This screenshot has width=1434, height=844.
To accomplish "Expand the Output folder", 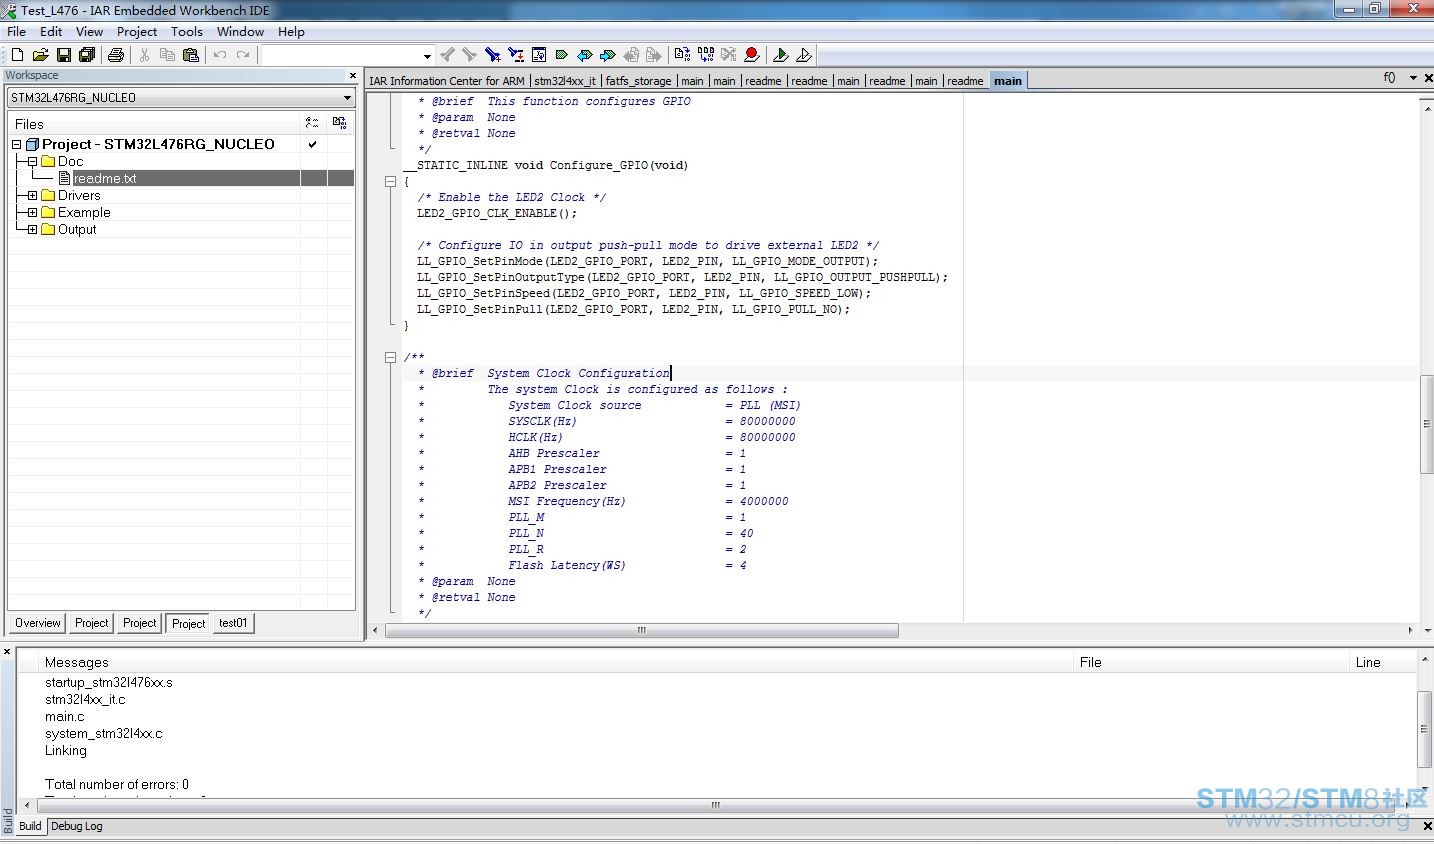I will coord(32,229).
